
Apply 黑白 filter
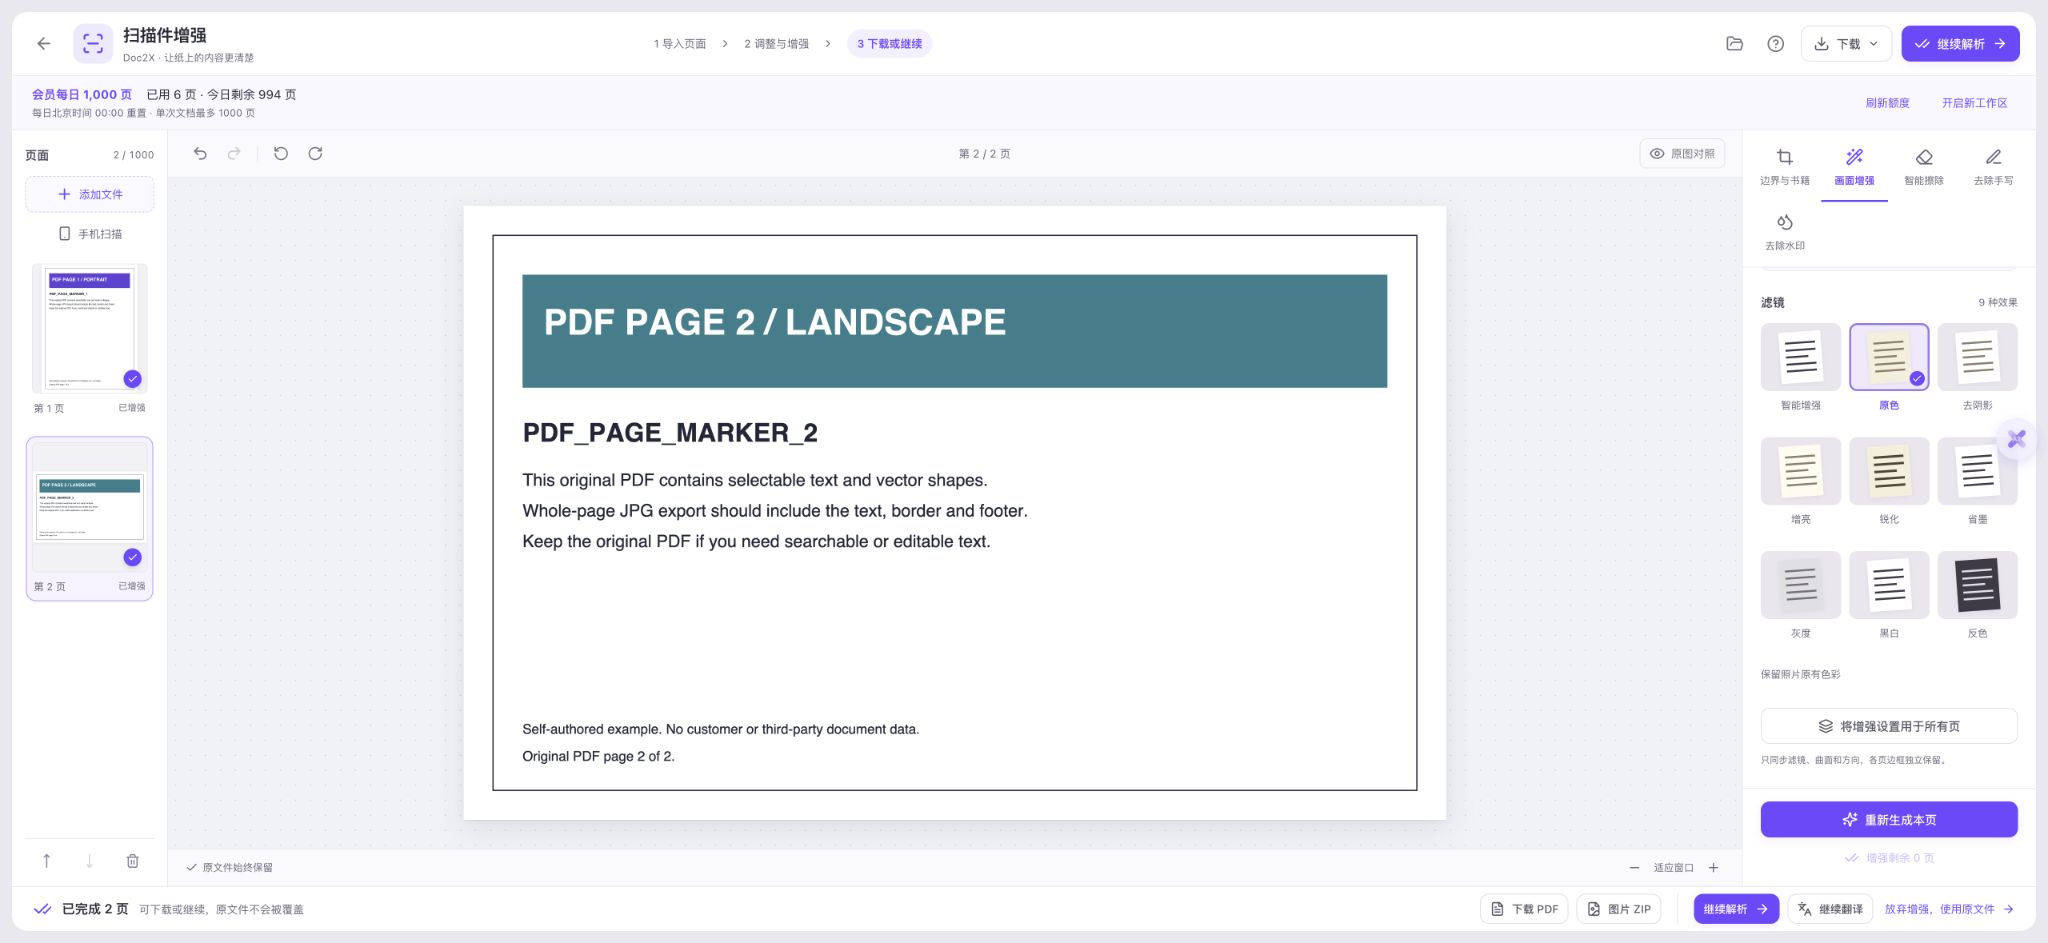tap(1888, 585)
